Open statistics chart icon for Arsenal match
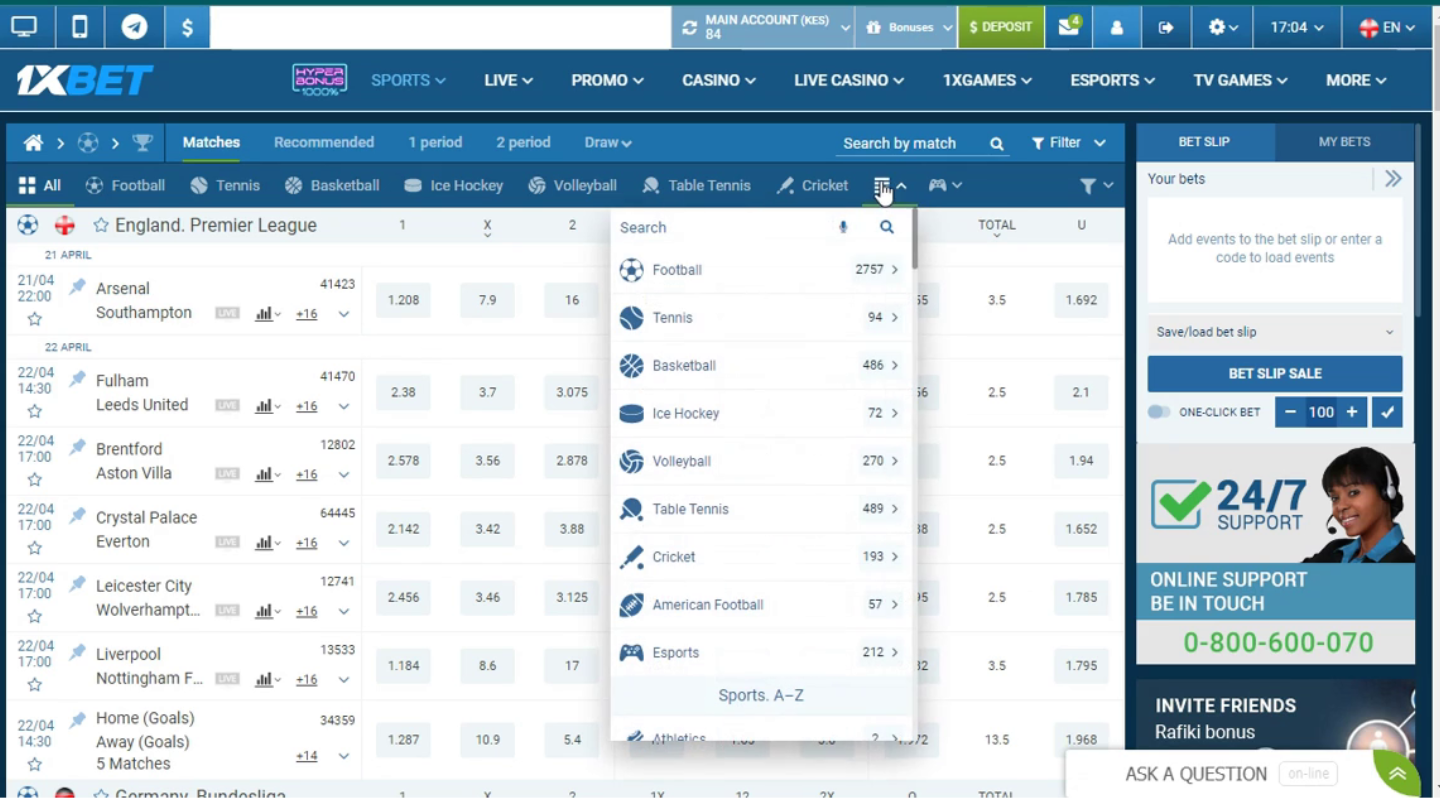The image size is (1440, 810). [x=264, y=314]
